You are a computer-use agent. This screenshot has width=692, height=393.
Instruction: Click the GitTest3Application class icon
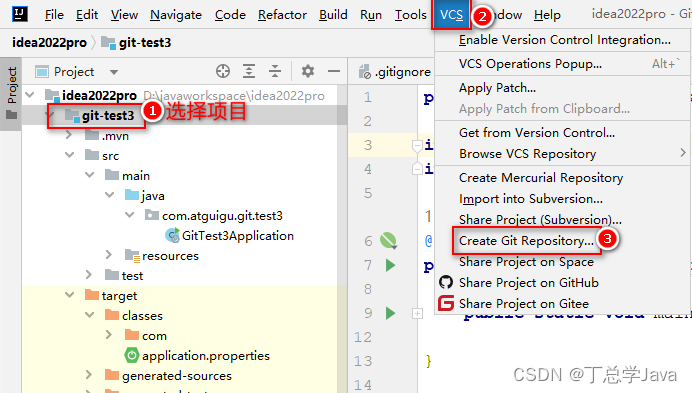pyautogui.click(x=172, y=235)
